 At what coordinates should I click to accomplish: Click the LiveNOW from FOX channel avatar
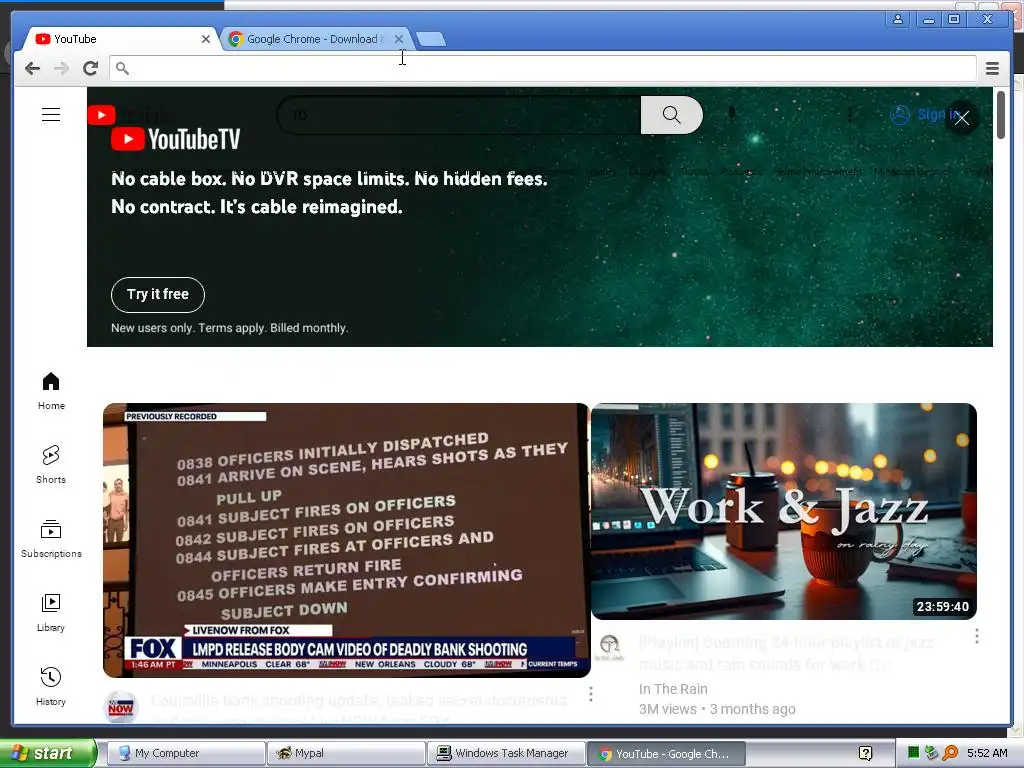tap(121, 707)
